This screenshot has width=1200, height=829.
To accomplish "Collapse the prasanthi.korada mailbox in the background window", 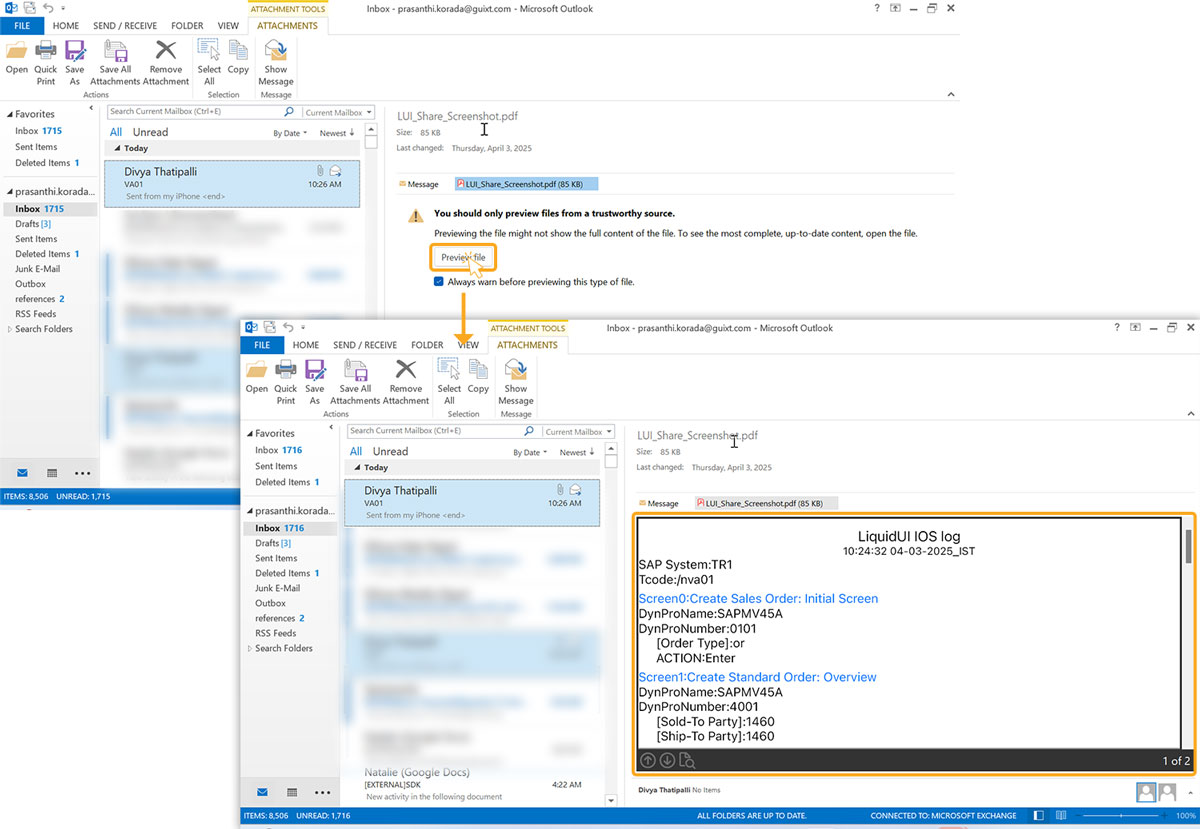I will click(9, 191).
